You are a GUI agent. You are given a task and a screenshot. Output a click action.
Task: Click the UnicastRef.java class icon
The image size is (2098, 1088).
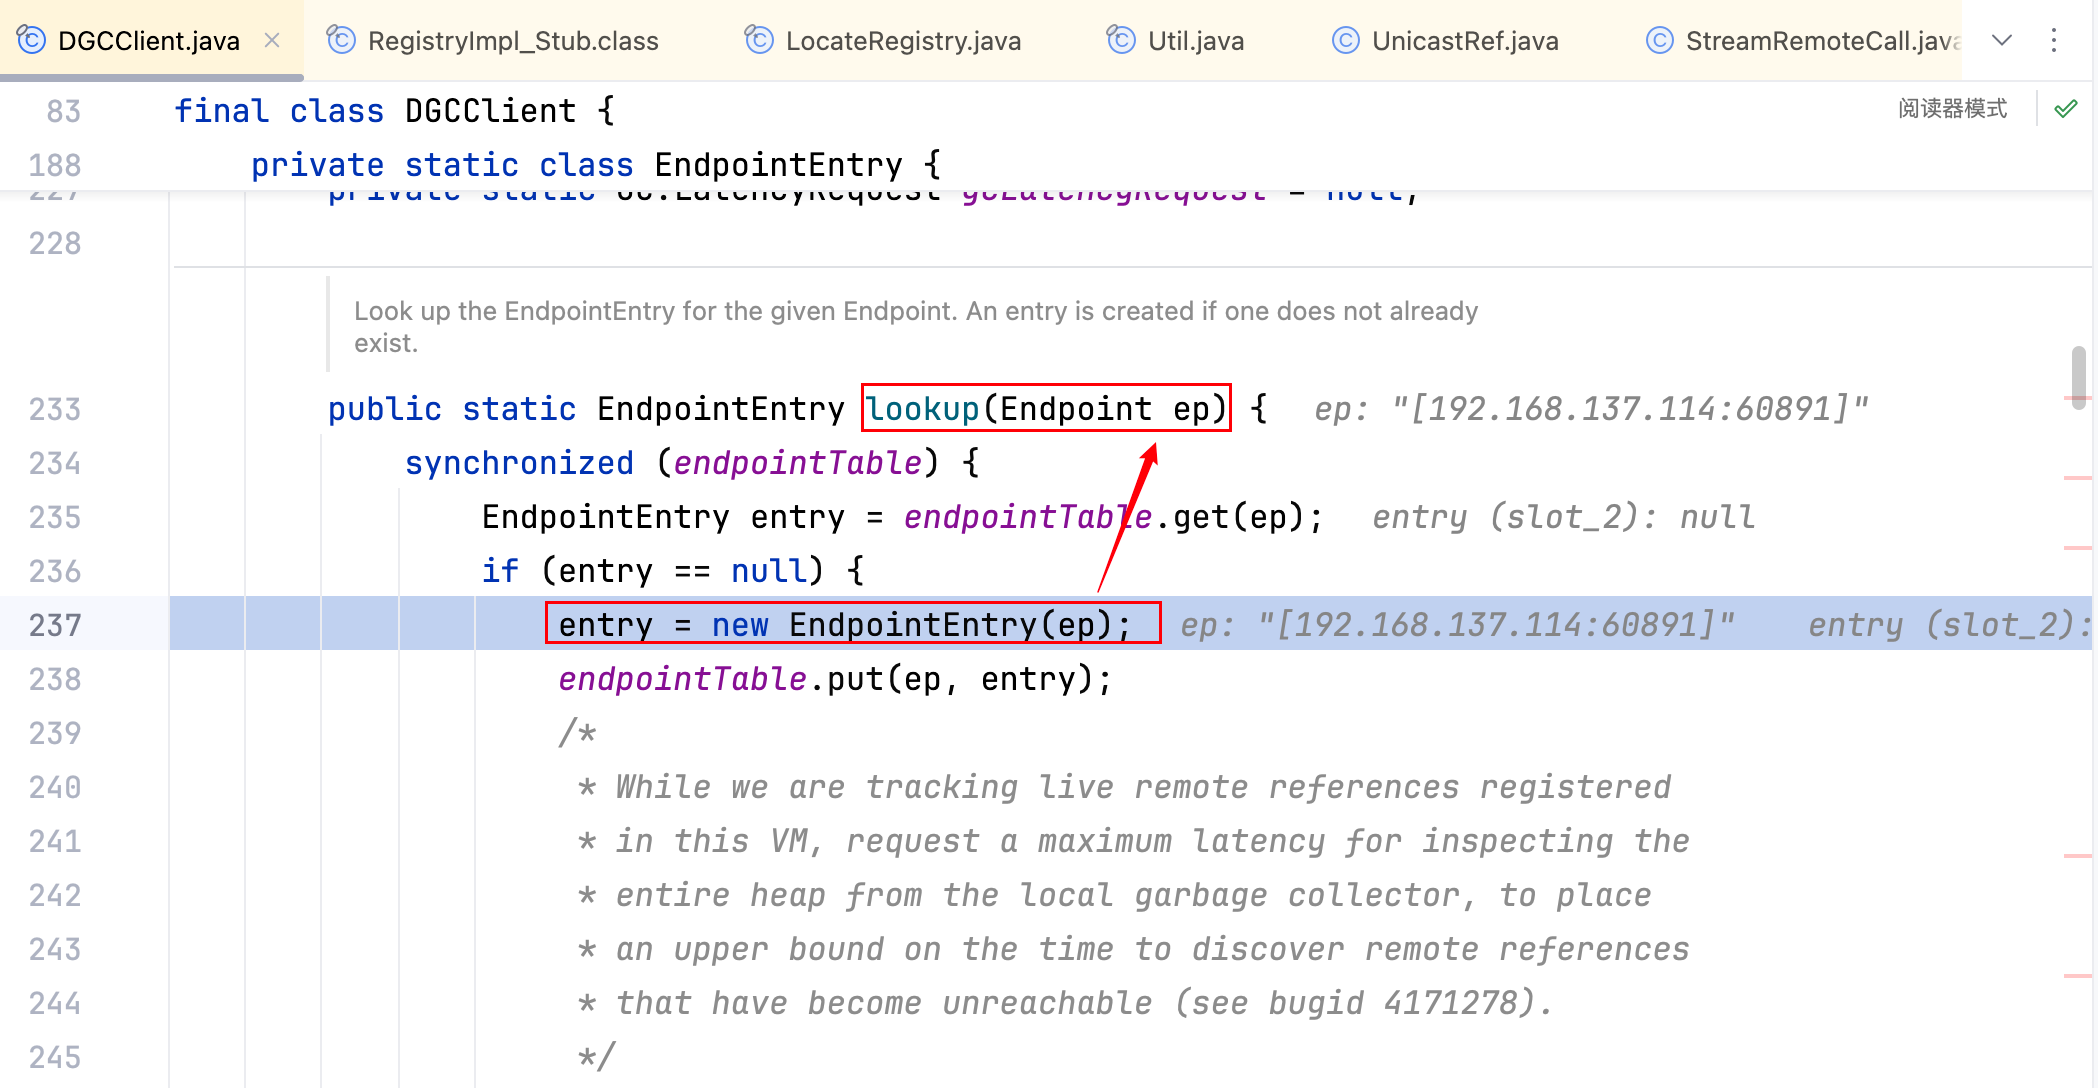1346,40
